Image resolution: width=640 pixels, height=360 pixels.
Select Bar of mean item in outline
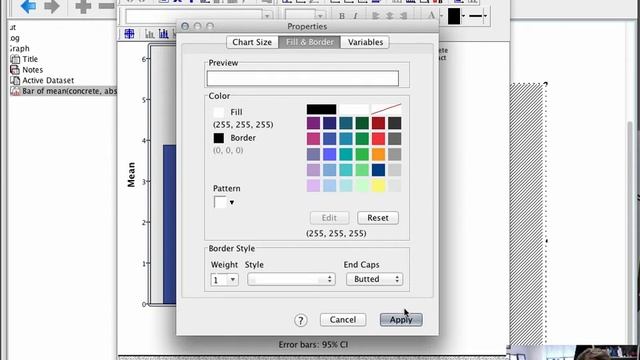[x=69, y=91]
